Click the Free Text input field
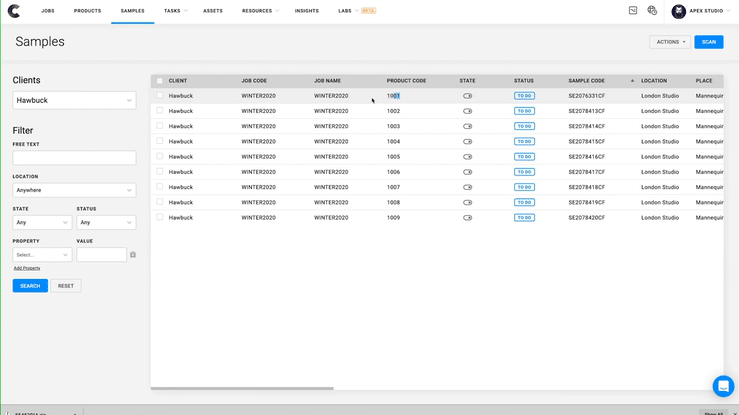 pyautogui.click(x=74, y=158)
